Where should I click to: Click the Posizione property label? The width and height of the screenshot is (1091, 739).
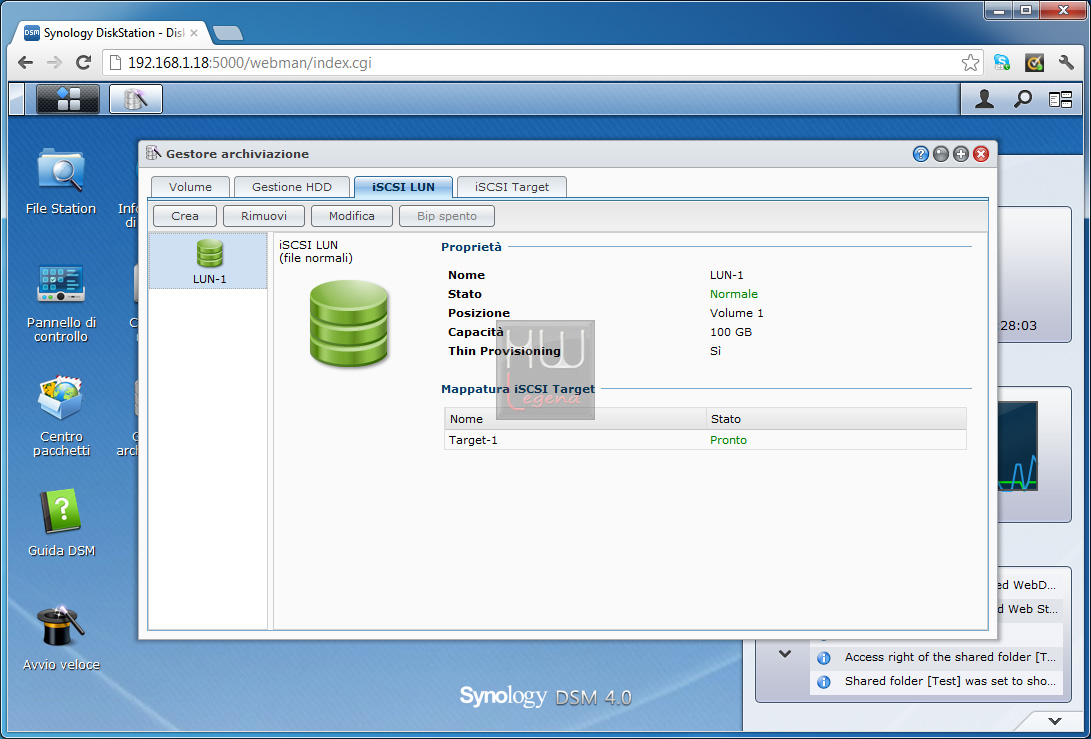(x=479, y=313)
